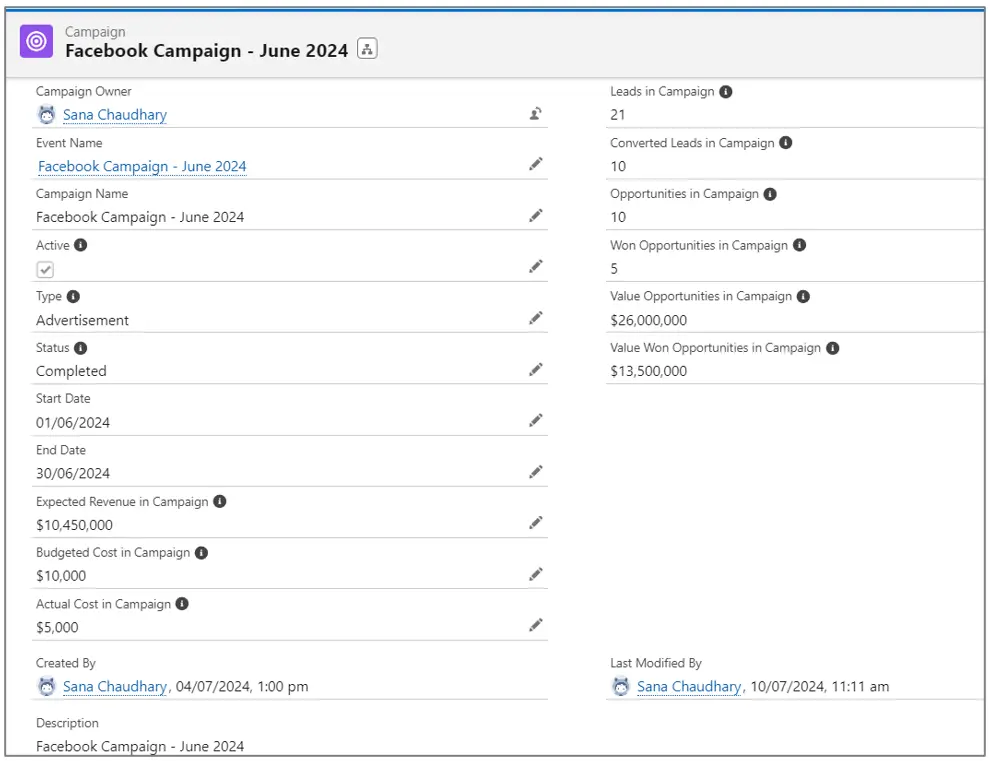This screenshot has height=761, width=990.
Task: Click the Opportunities in Campaign value 10
Action: tap(618, 217)
